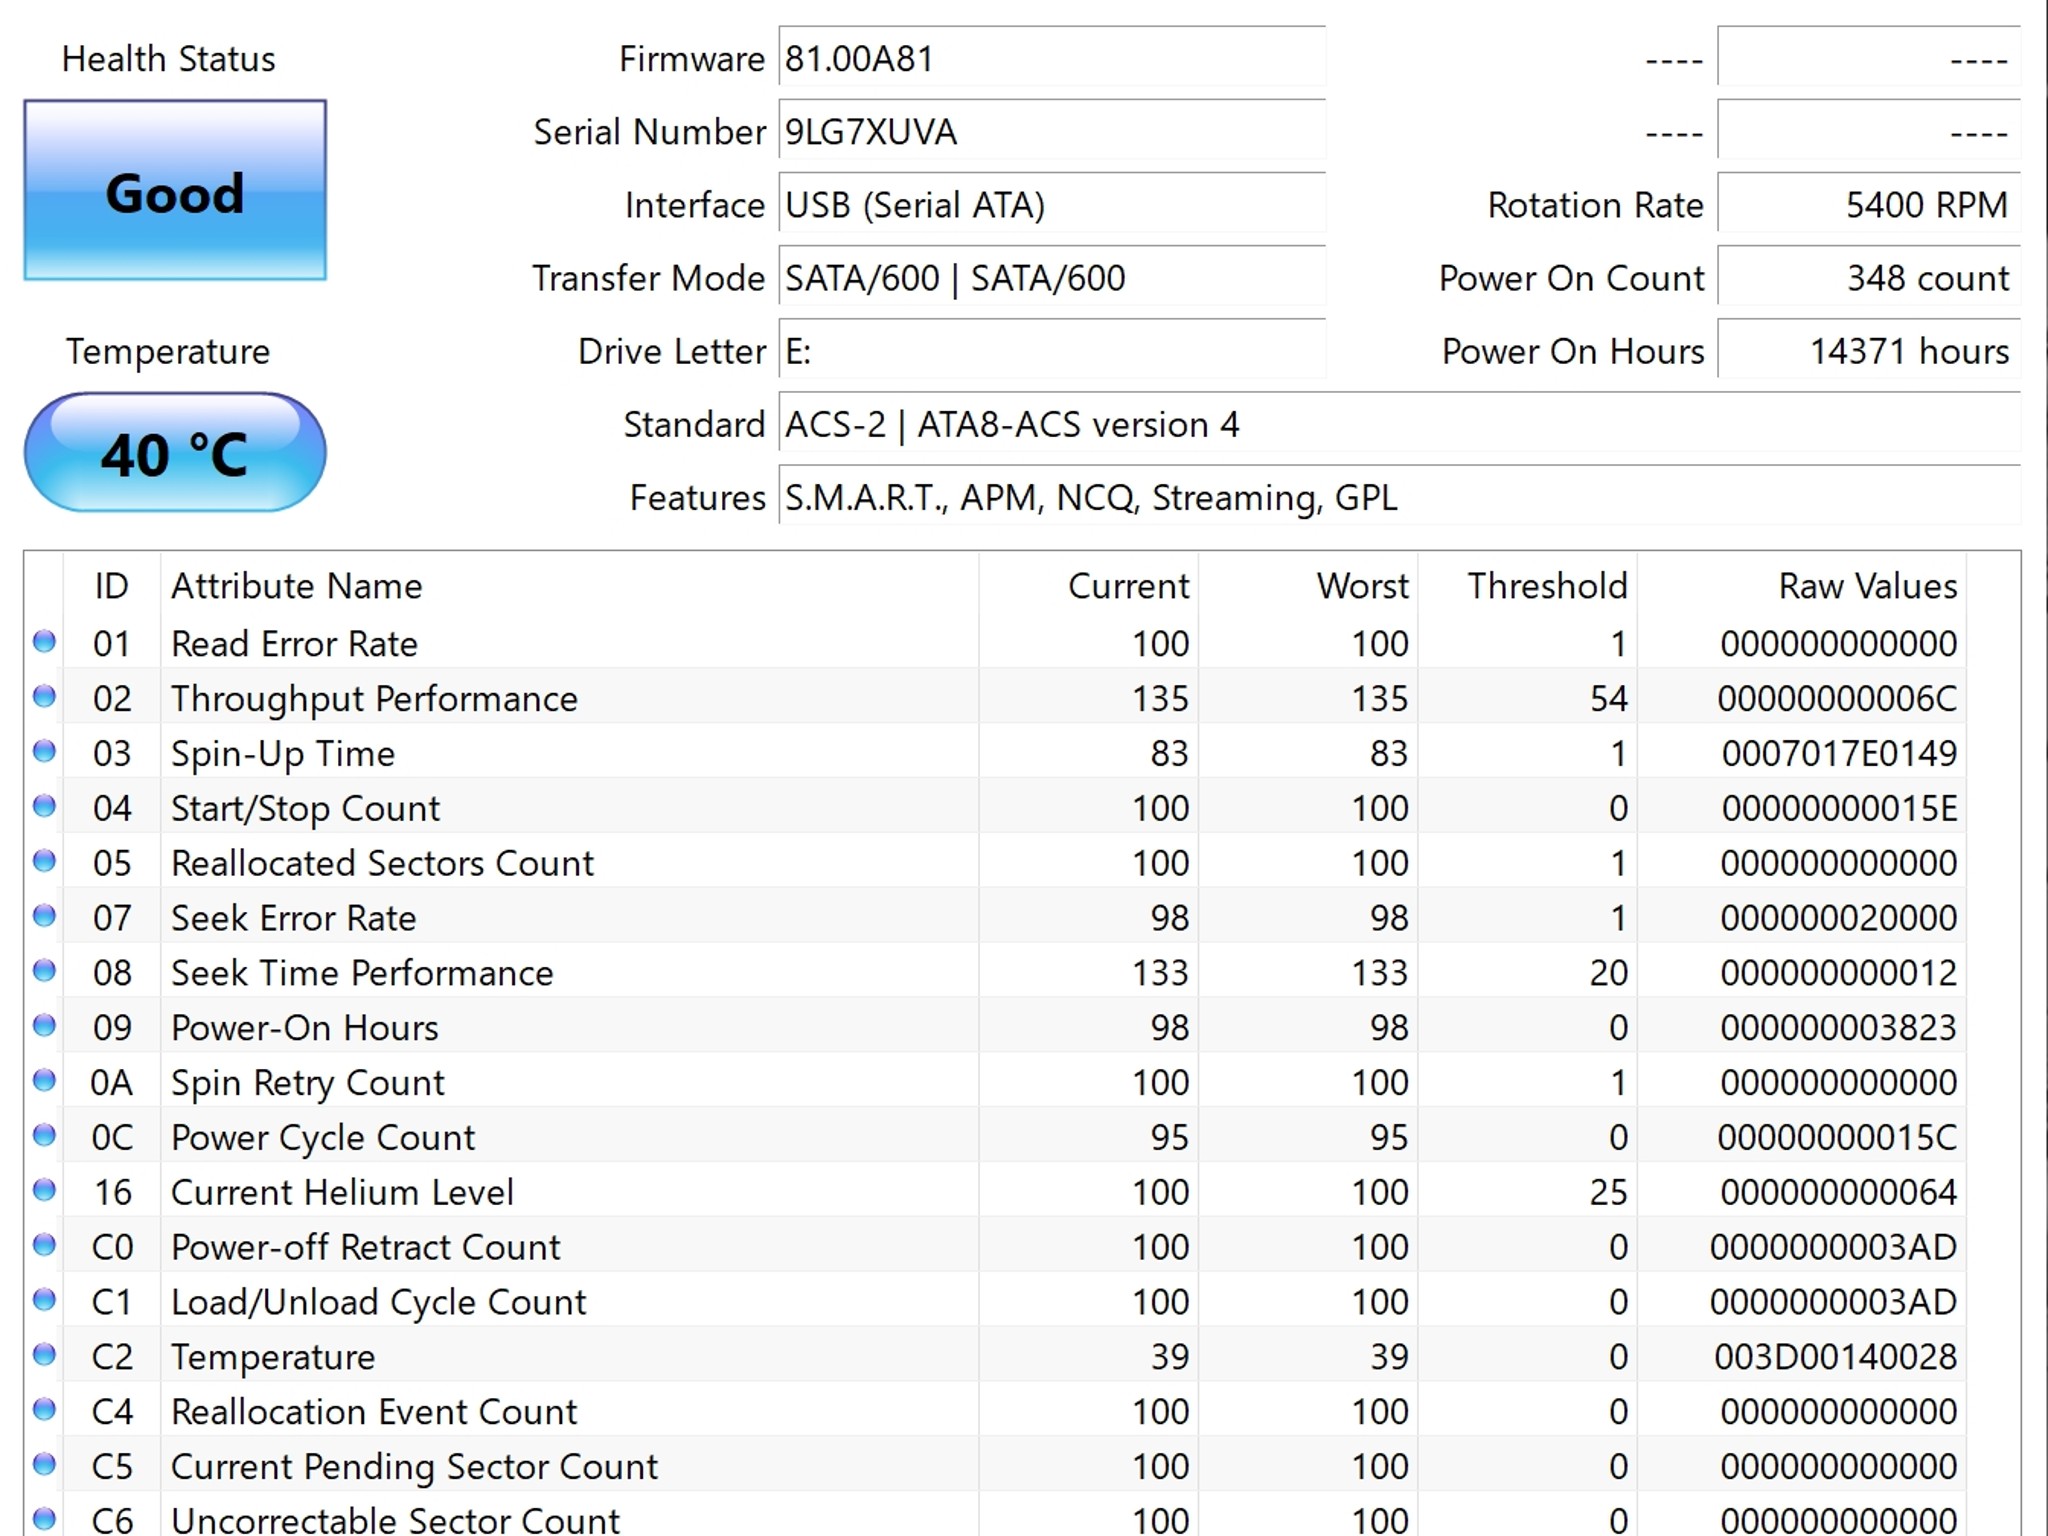Click status dot for Current Helium Level
The height and width of the screenshot is (1536, 2048).
[x=44, y=1190]
